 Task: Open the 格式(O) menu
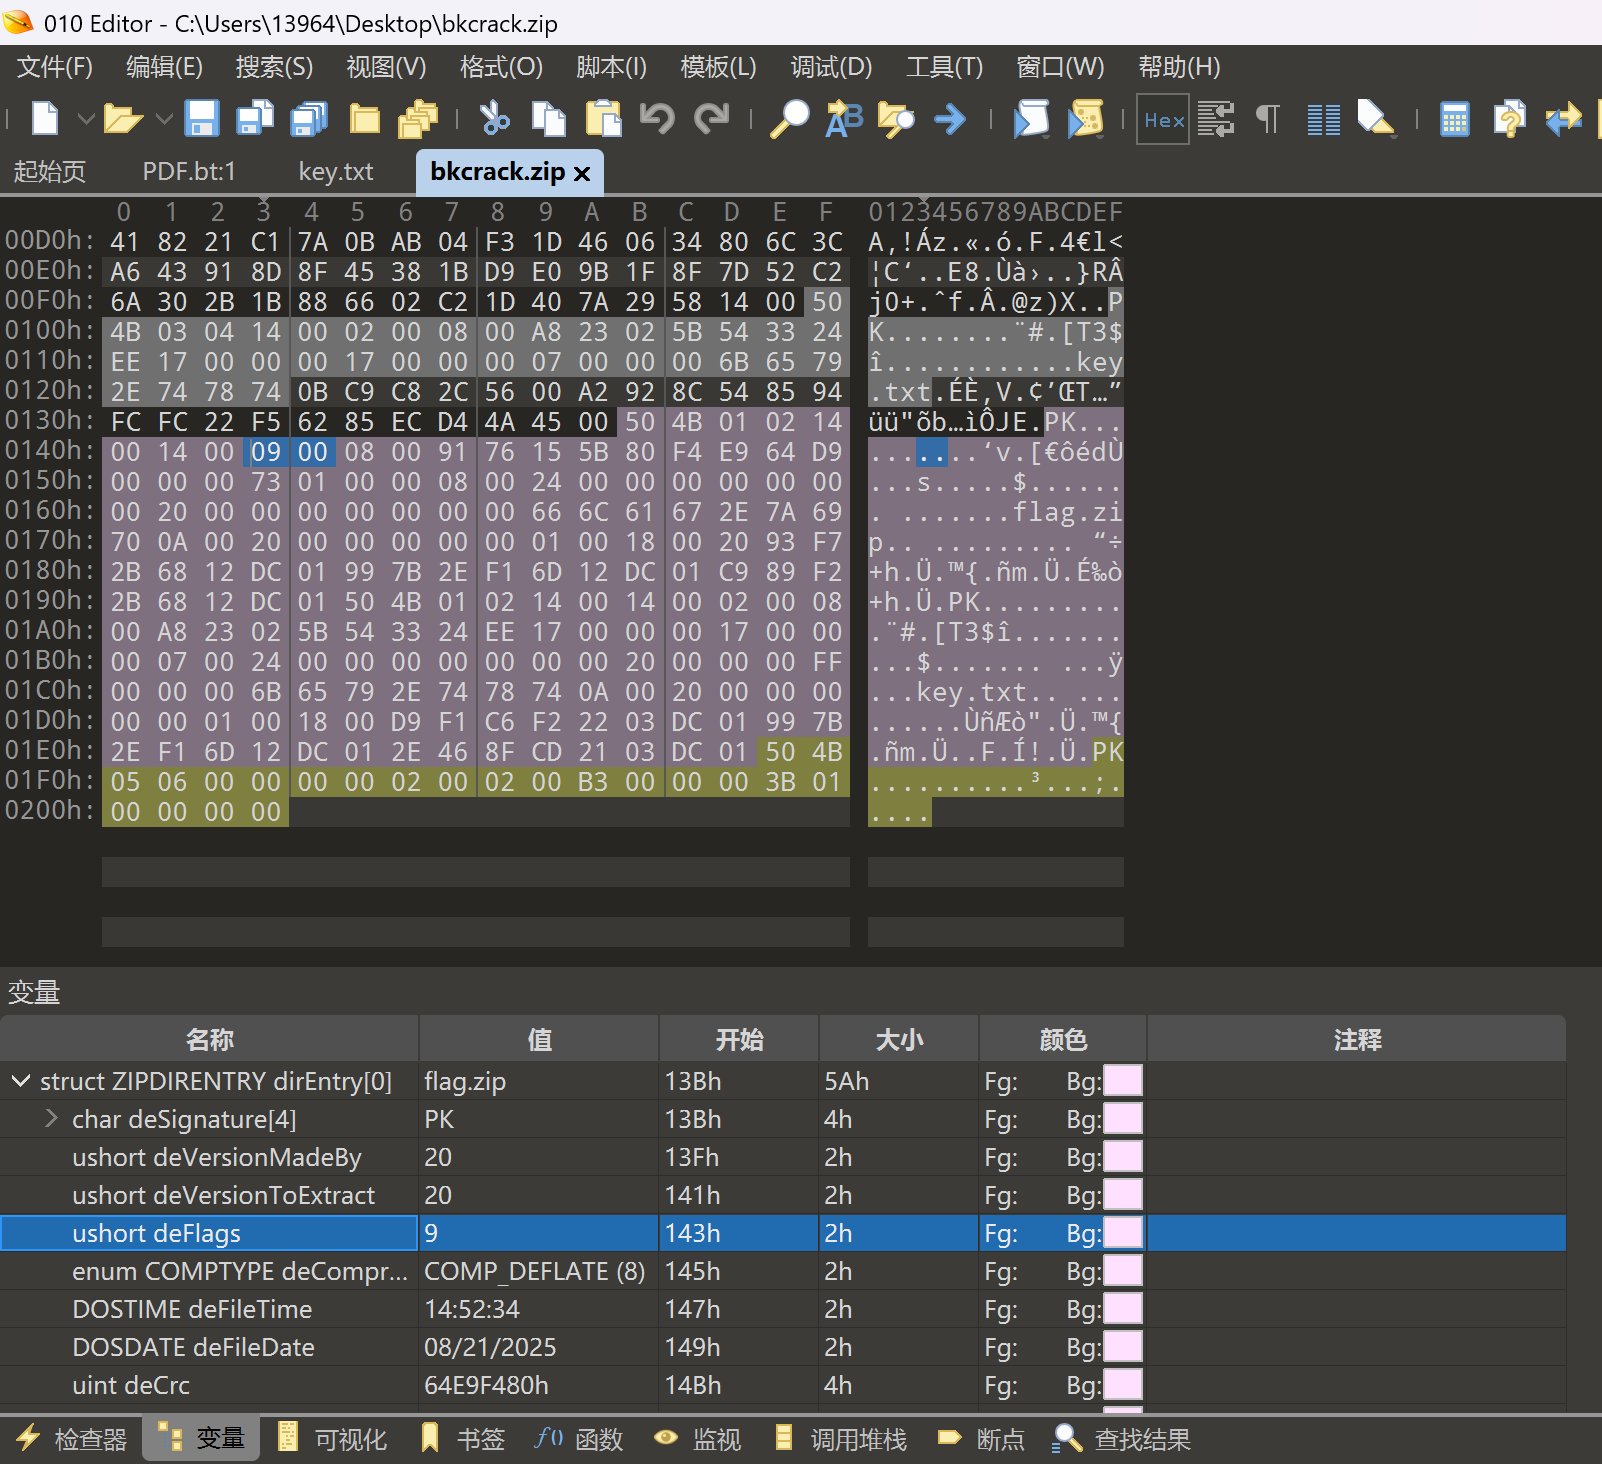click(x=501, y=67)
